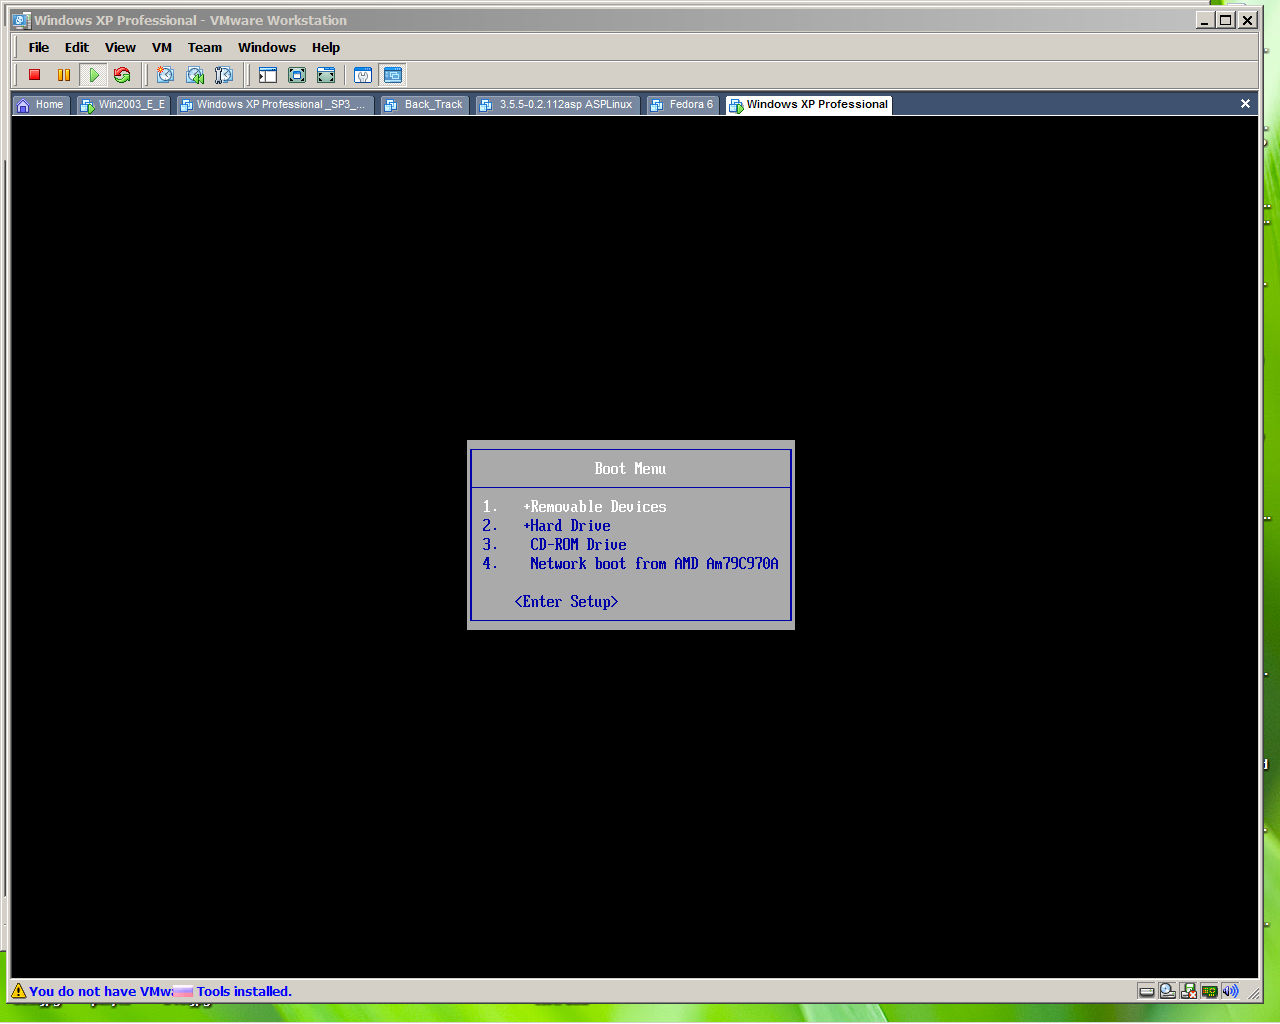Maximize the VMware Workstation window
Viewport: 1280px width, 1024px height.
pos(1225,20)
